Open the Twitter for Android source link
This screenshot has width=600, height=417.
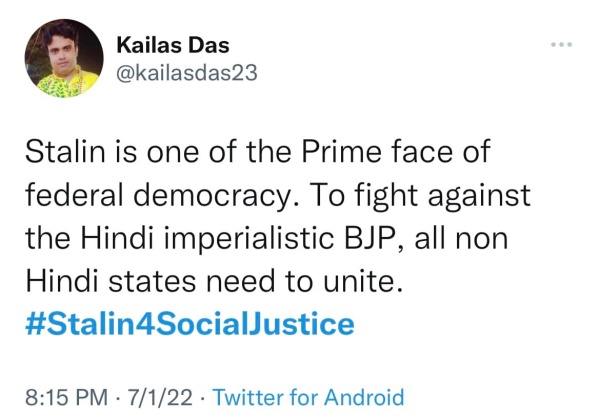click(x=308, y=397)
